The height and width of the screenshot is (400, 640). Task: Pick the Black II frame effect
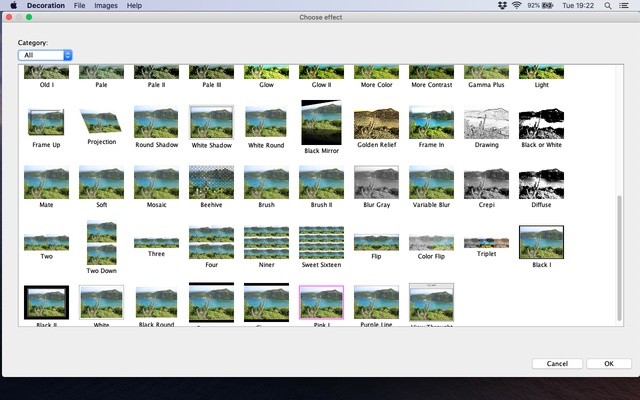46,302
